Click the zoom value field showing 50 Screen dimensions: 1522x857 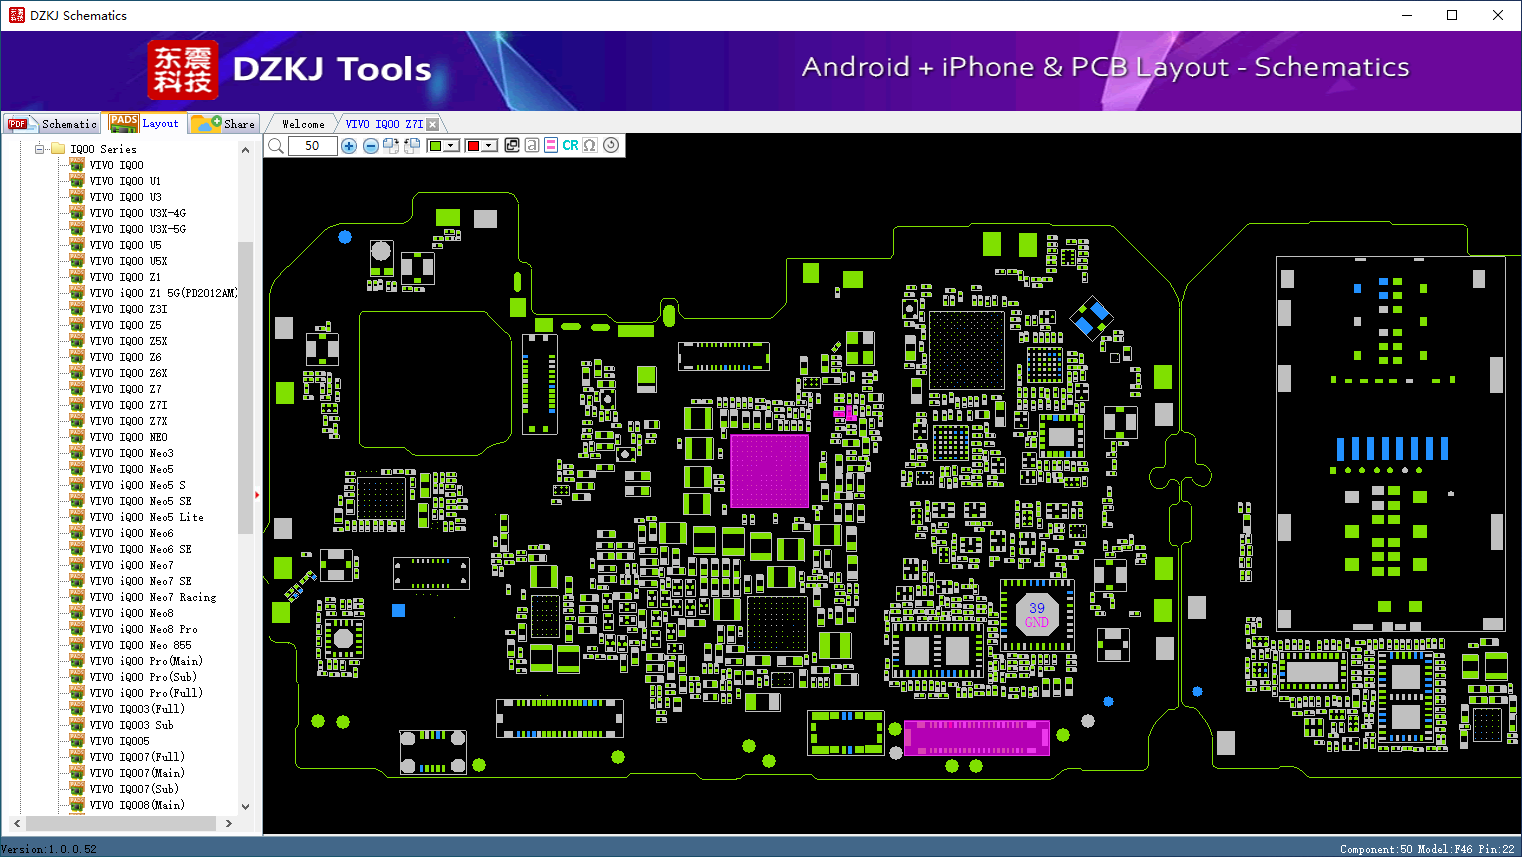[312, 146]
